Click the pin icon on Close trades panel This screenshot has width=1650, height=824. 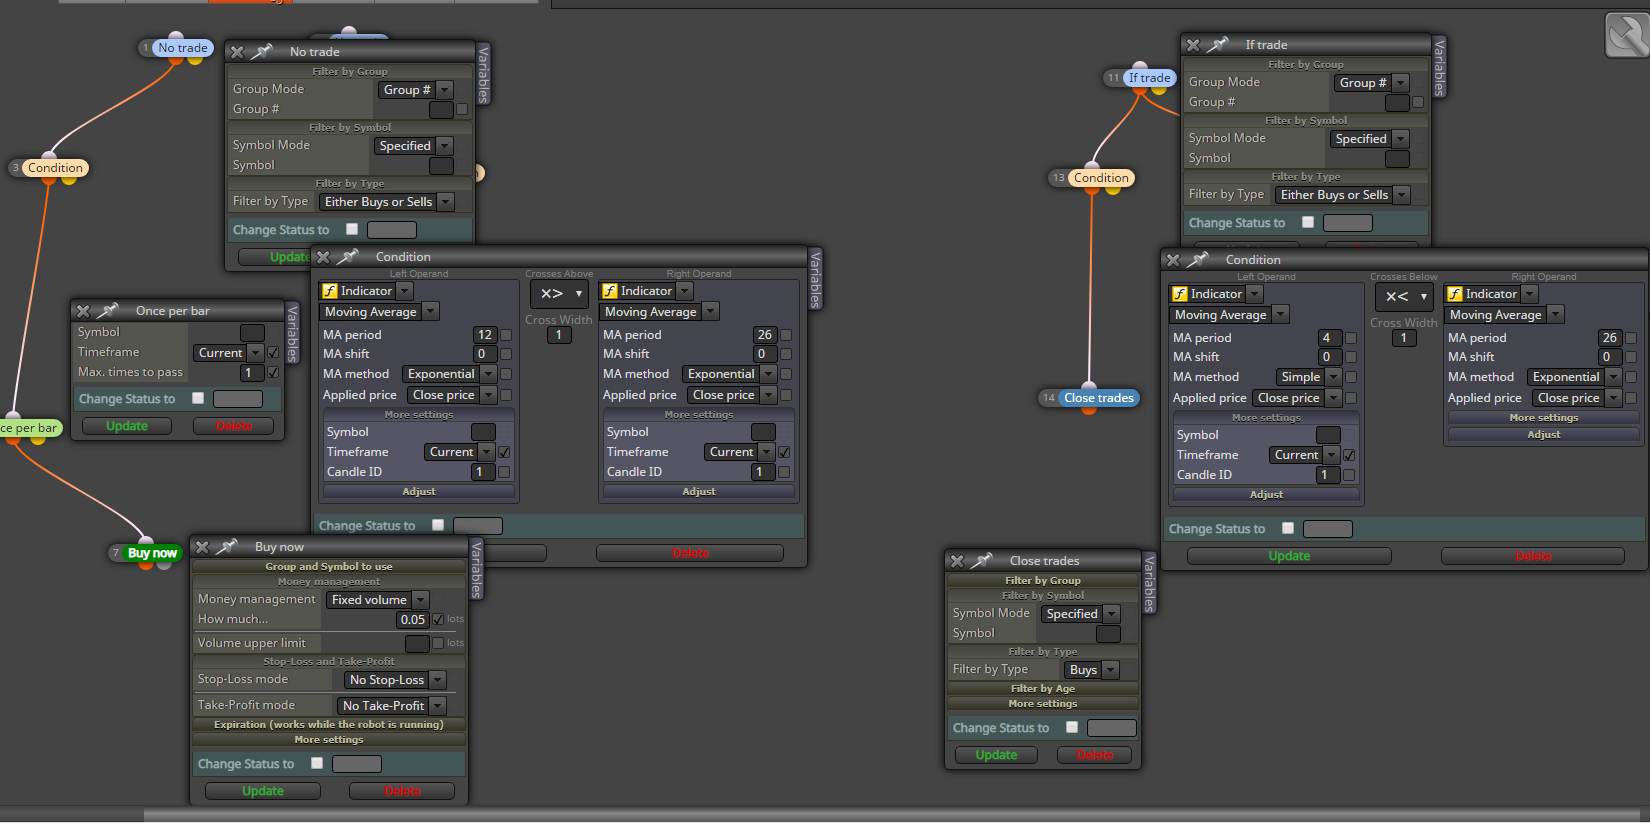(982, 561)
